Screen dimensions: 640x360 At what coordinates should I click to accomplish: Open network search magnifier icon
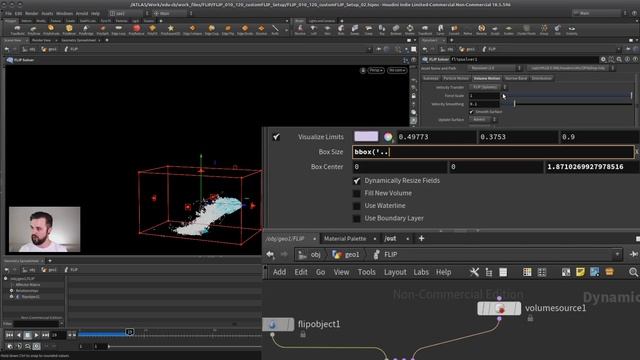633,272
